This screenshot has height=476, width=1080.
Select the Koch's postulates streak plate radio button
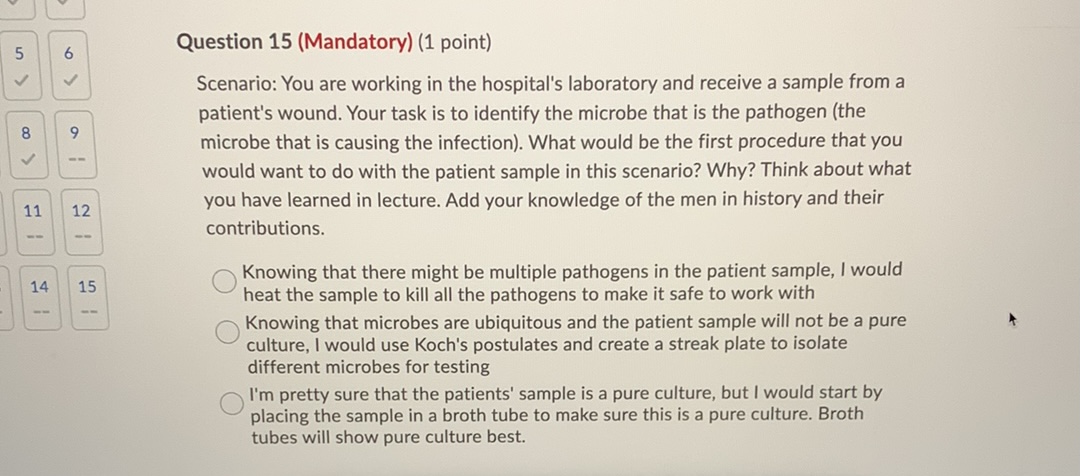pos(228,331)
